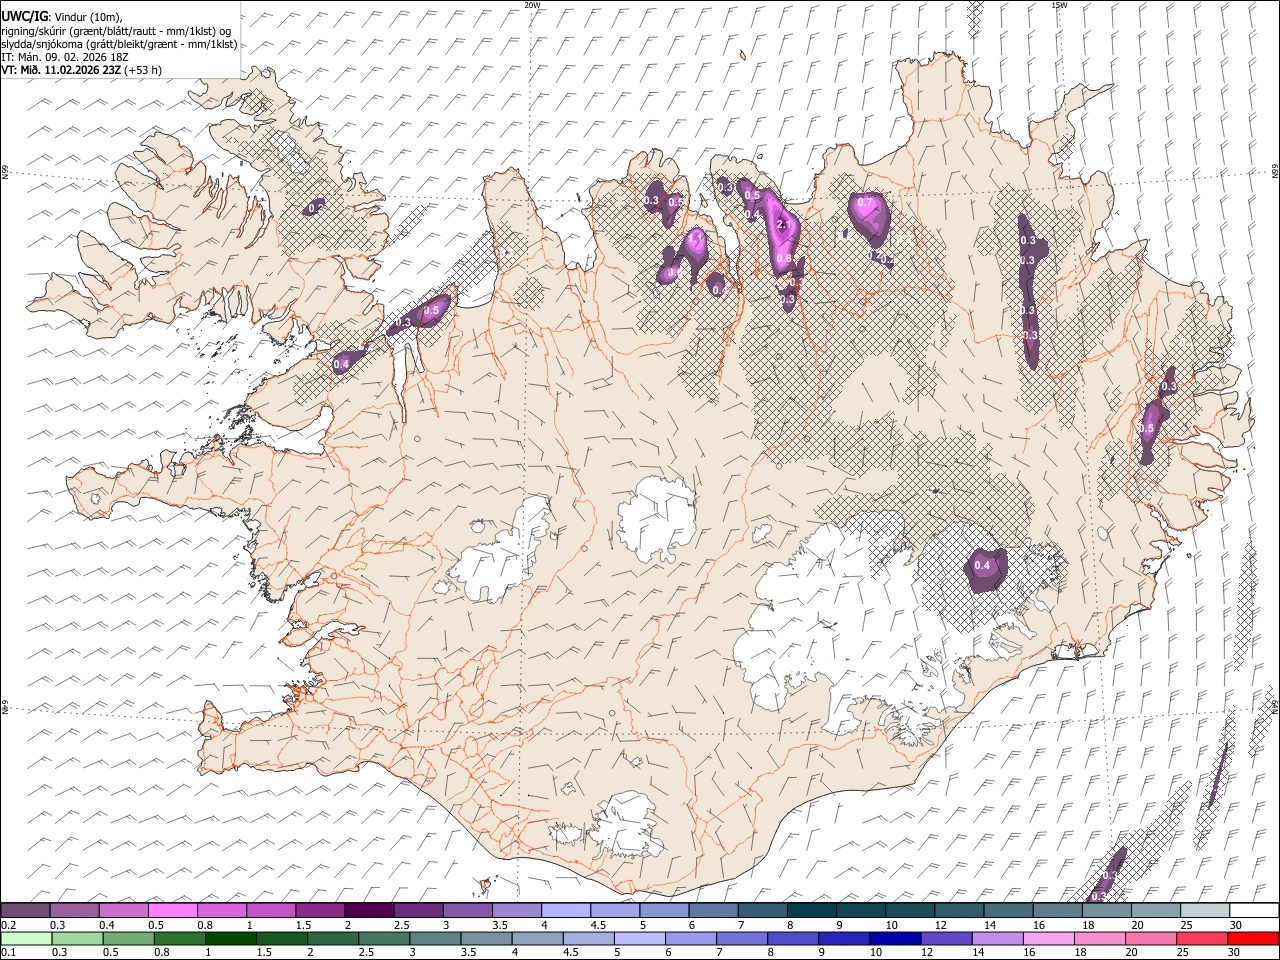
Task: Pick the light grey snow swatch labeled 25
Action: (1205, 911)
